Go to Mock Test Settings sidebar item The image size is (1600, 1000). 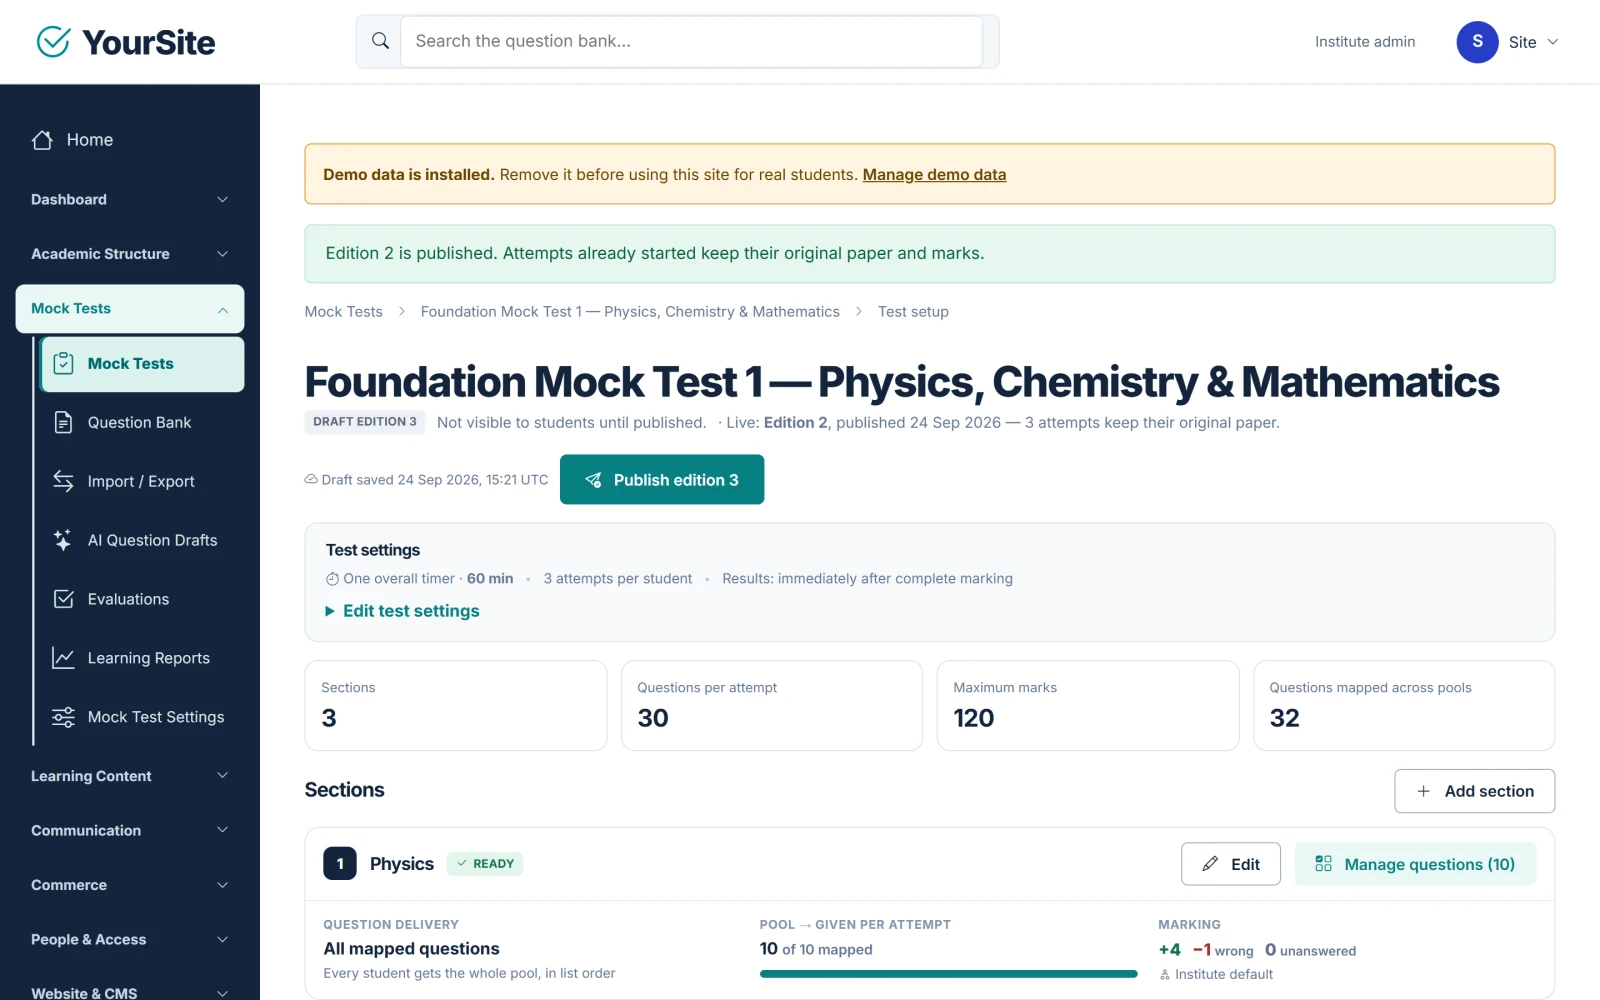coord(141,717)
